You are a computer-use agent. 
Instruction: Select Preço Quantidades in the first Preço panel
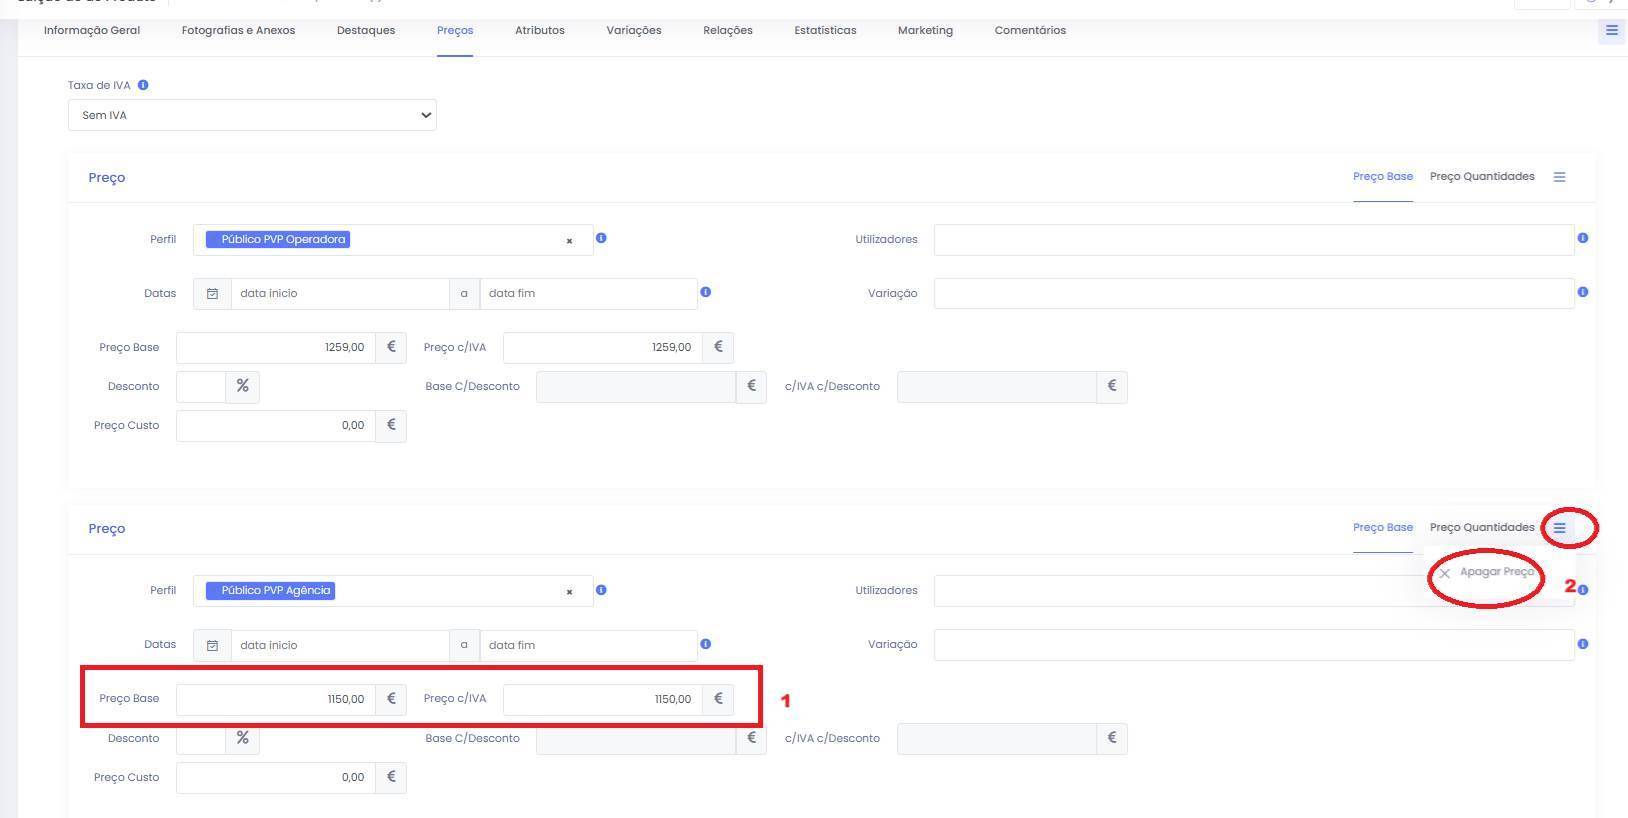(1481, 177)
